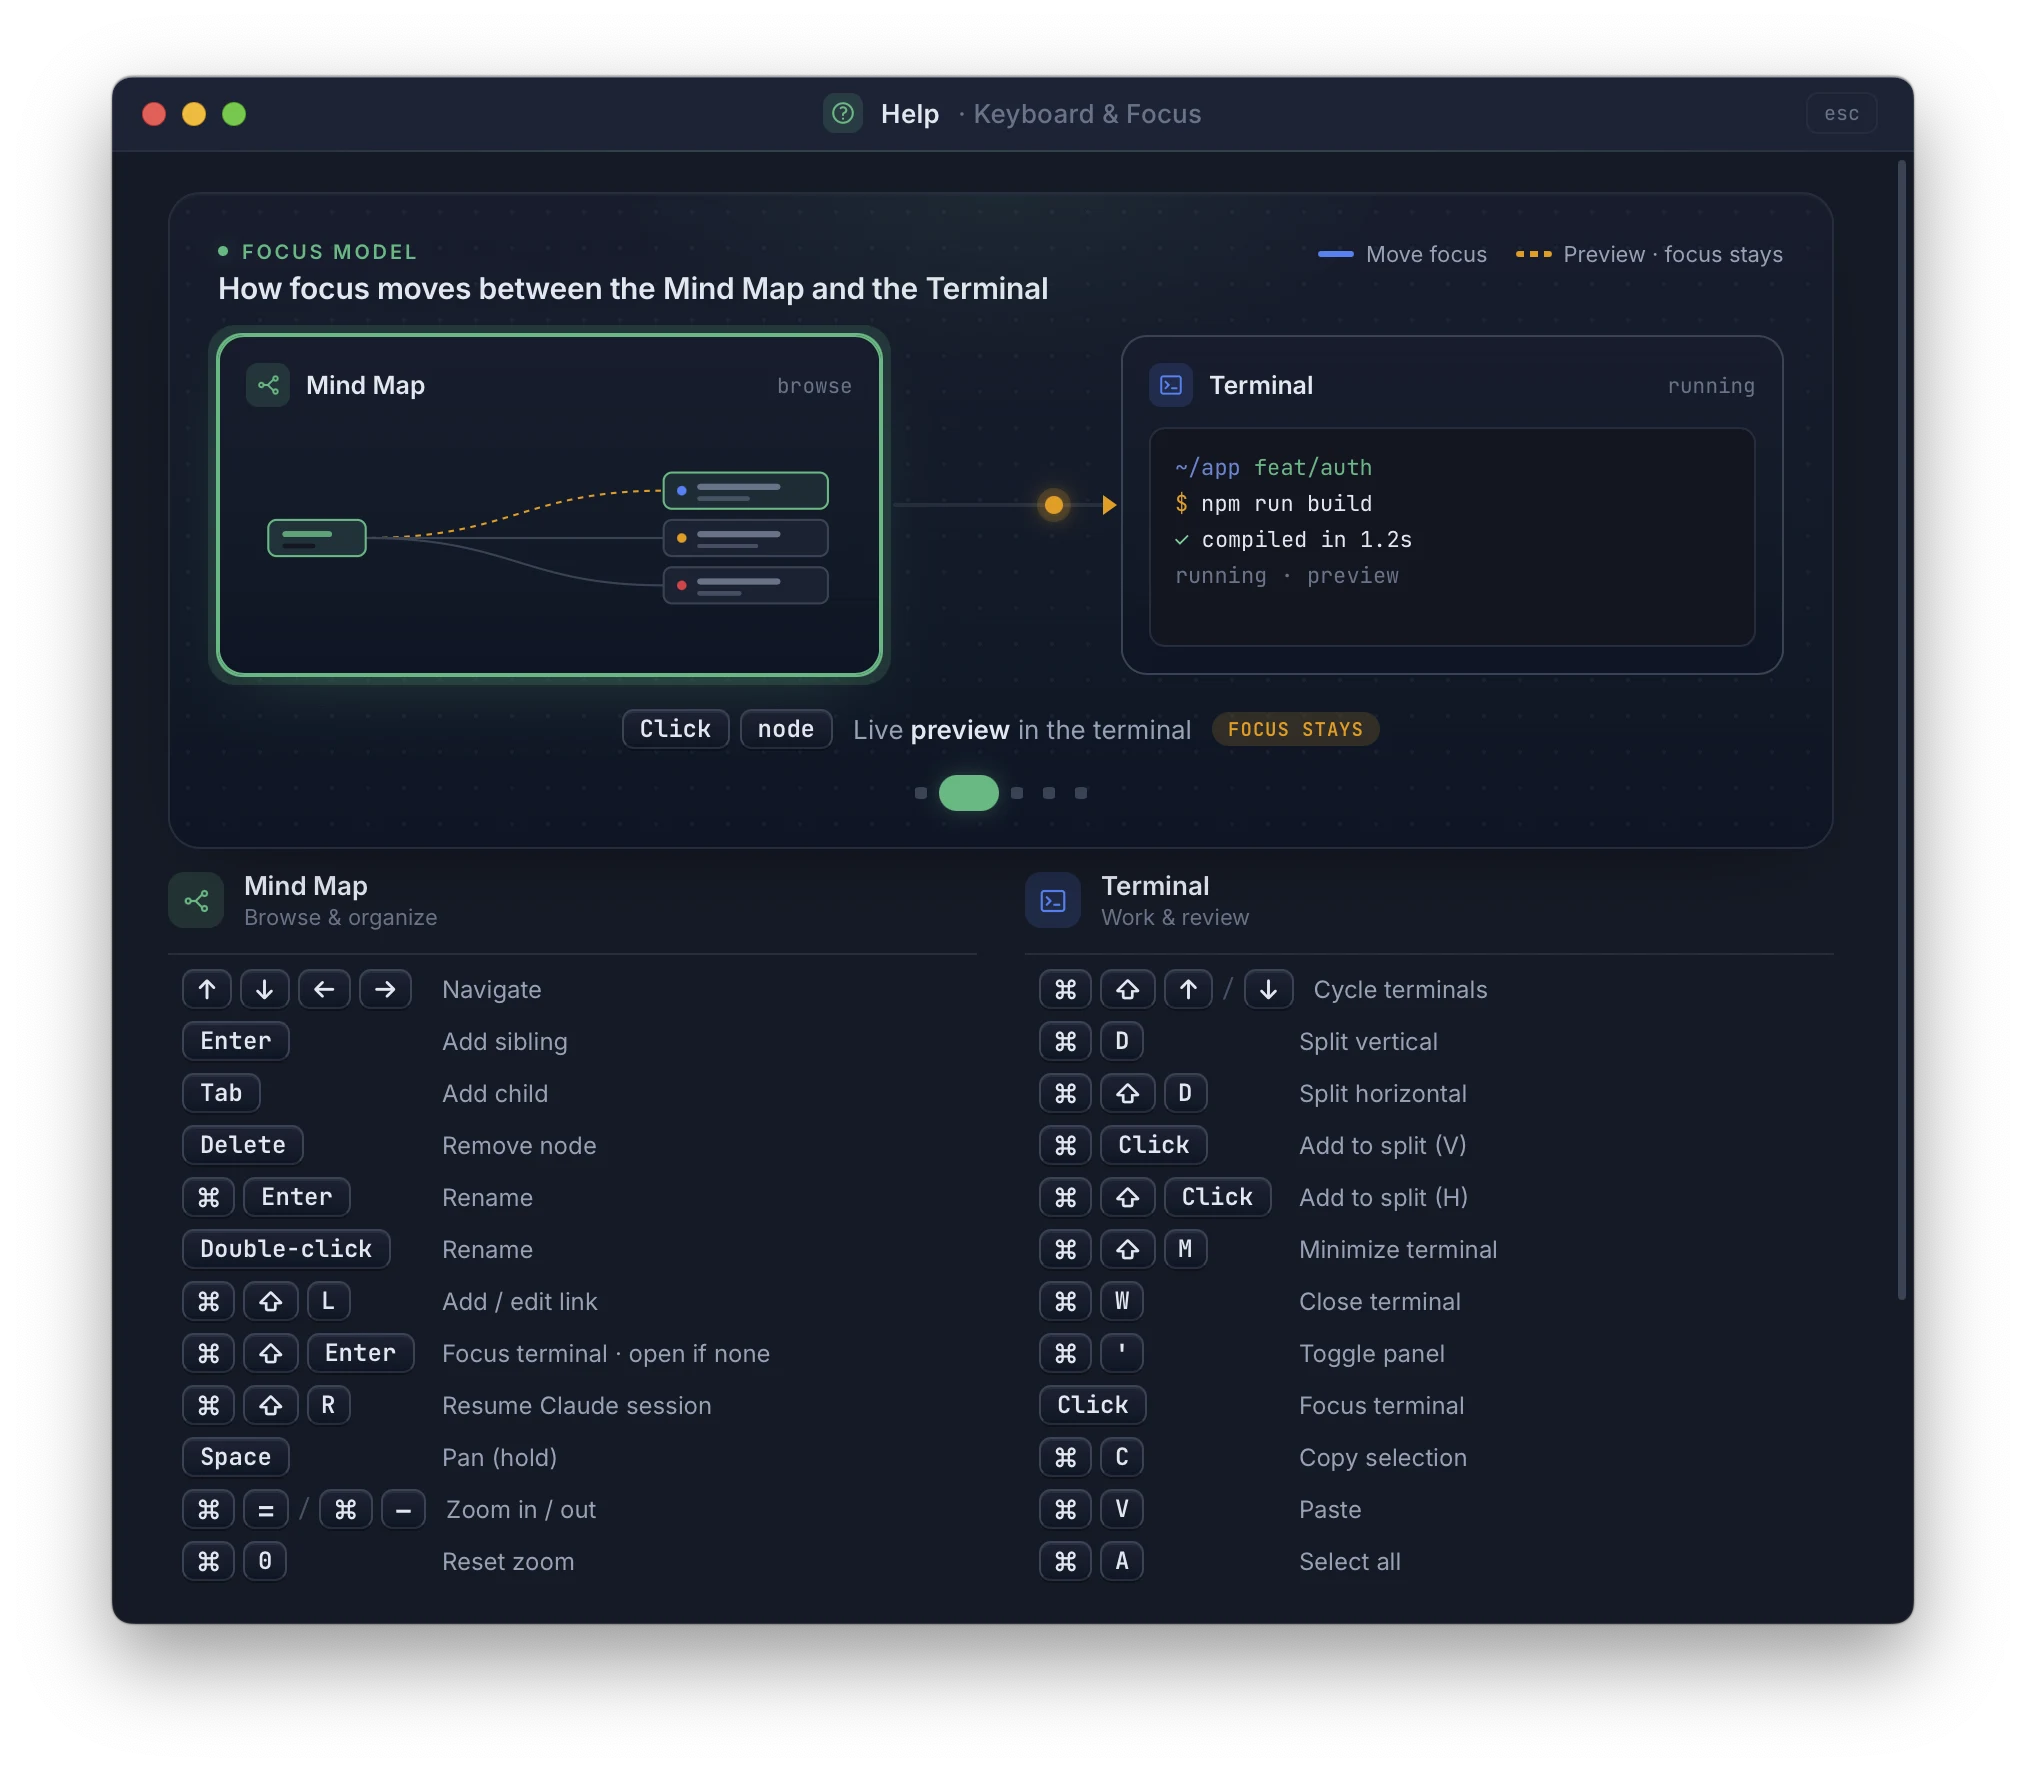2026x1772 pixels.
Task: Click the FOCUS STAYS badge
Action: pyautogui.click(x=1295, y=729)
